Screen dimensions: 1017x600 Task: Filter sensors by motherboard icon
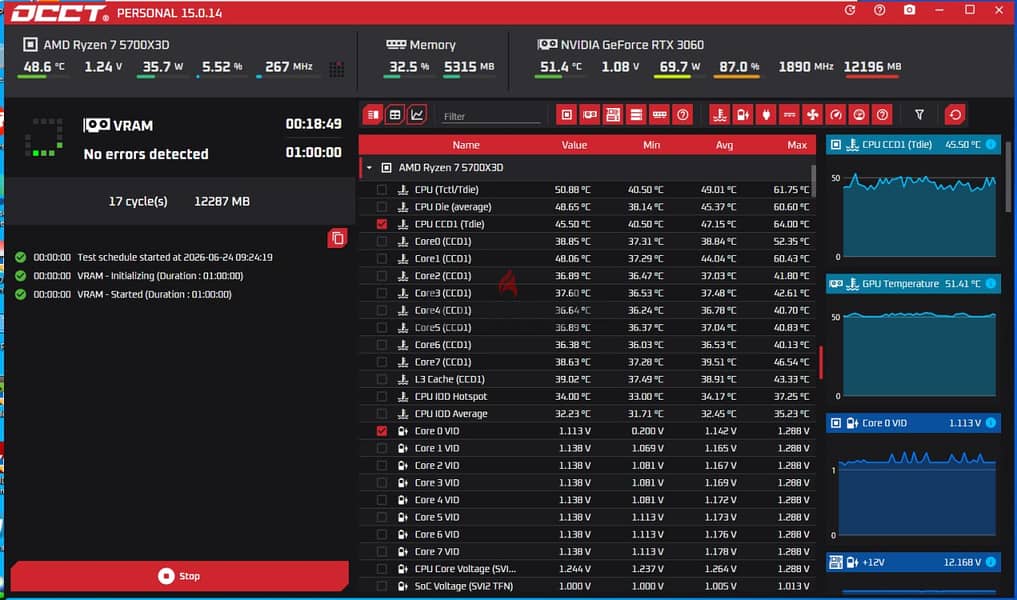coord(613,115)
